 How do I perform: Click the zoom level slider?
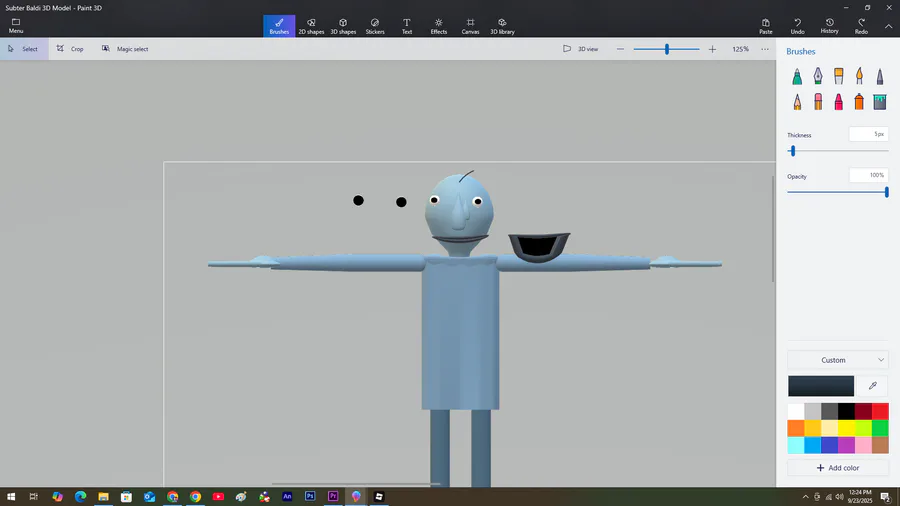tap(666, 49)
